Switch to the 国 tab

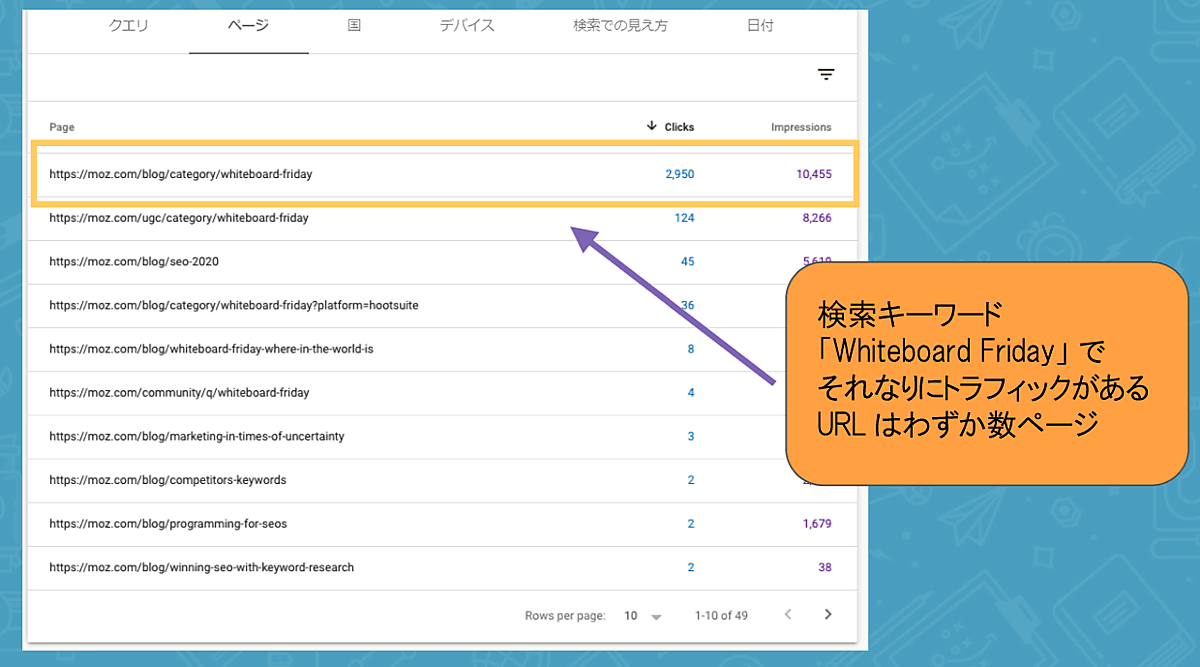coord(354,26)
